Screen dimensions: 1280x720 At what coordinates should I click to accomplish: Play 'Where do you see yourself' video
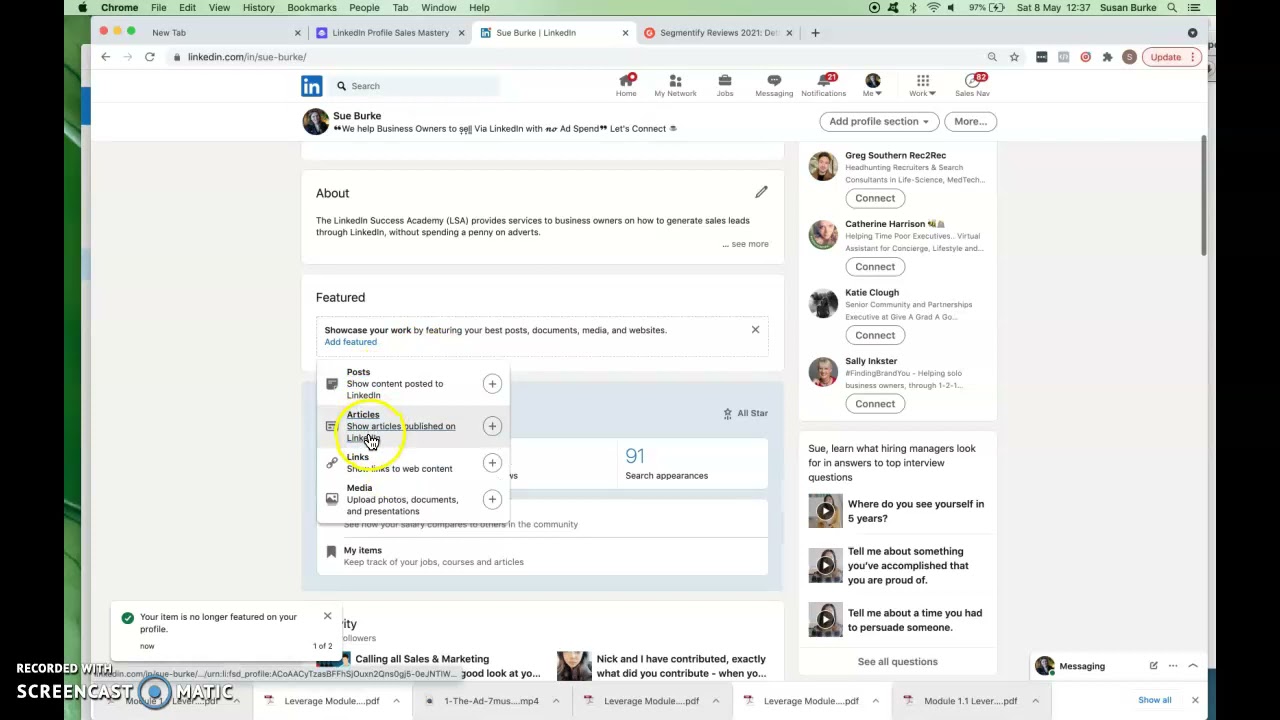pyautogui.click(x=825, y=511)
